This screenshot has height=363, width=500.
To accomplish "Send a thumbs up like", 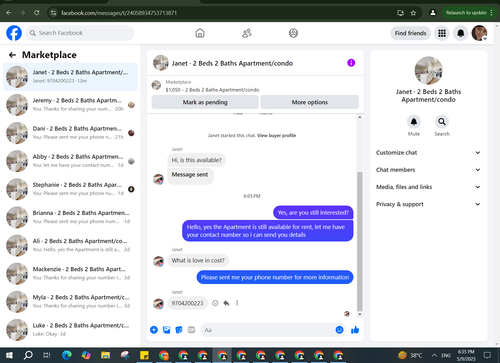I will click(355, 330).
